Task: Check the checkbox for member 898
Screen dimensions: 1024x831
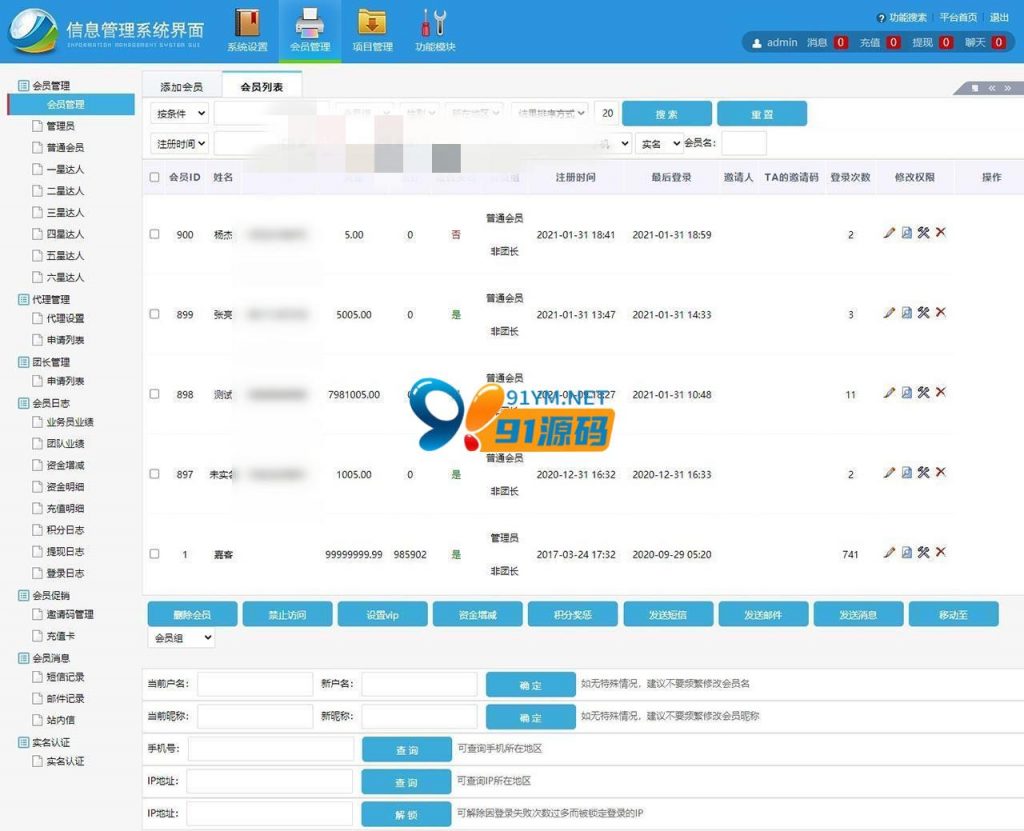Action: click(154, 394)
